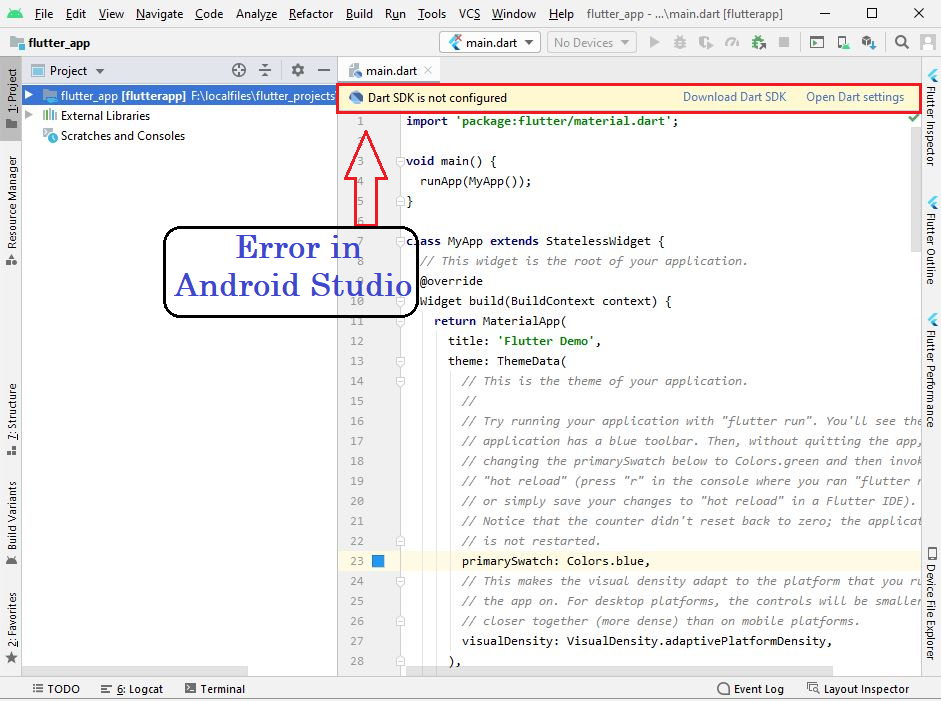The image size is (941, 701).
Task: Click the blue color swatch in gutter
Action: tap(378, 561)
